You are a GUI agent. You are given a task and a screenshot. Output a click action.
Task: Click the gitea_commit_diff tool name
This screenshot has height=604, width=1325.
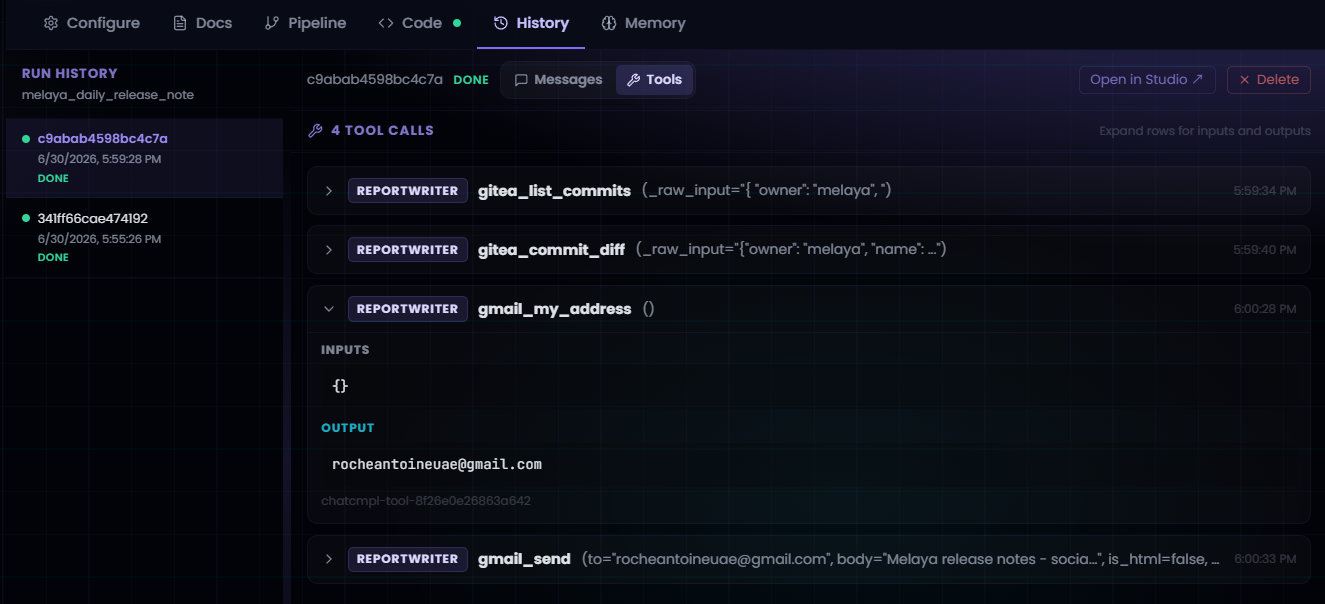pyautogui.click(x=551, y=249)
